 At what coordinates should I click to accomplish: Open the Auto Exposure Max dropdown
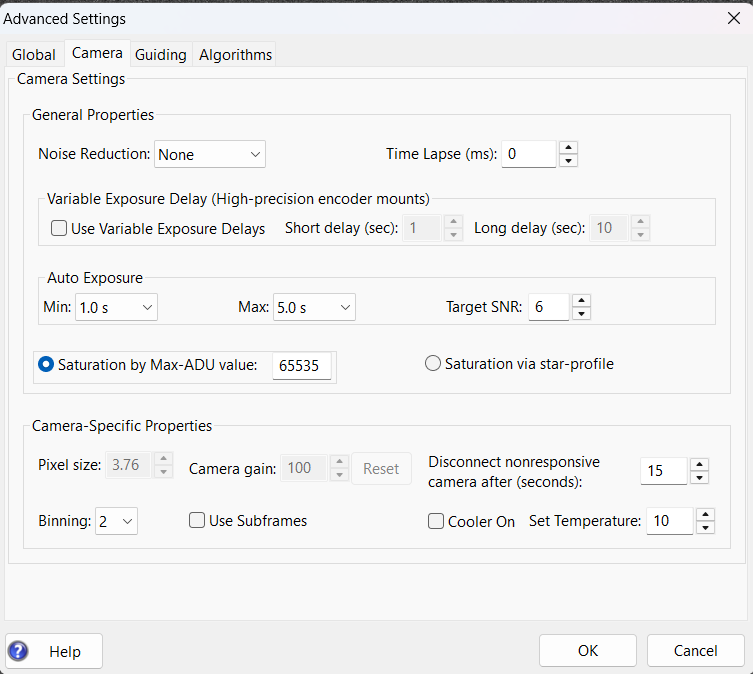[314, 307]
